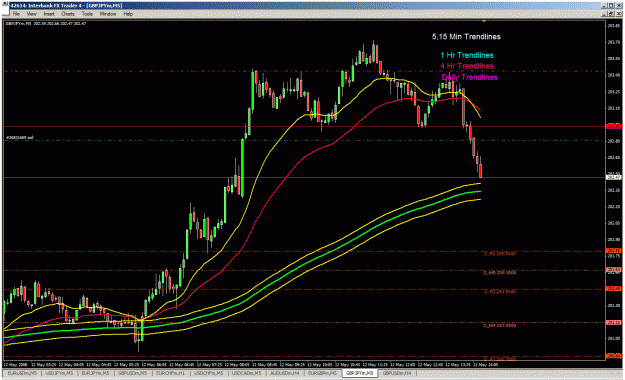Click the current price marker 202.47
The image size is (625, 380).
613,177
